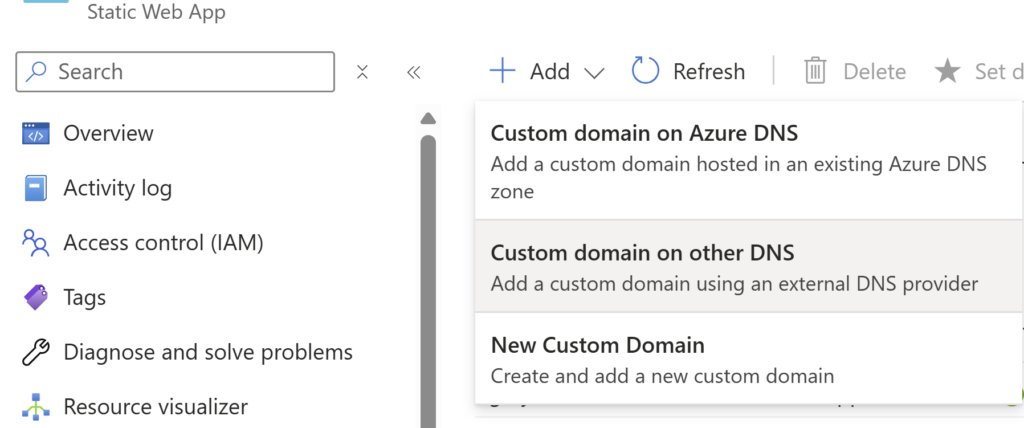Click the greyed Delete label

[x=874, y=71]
